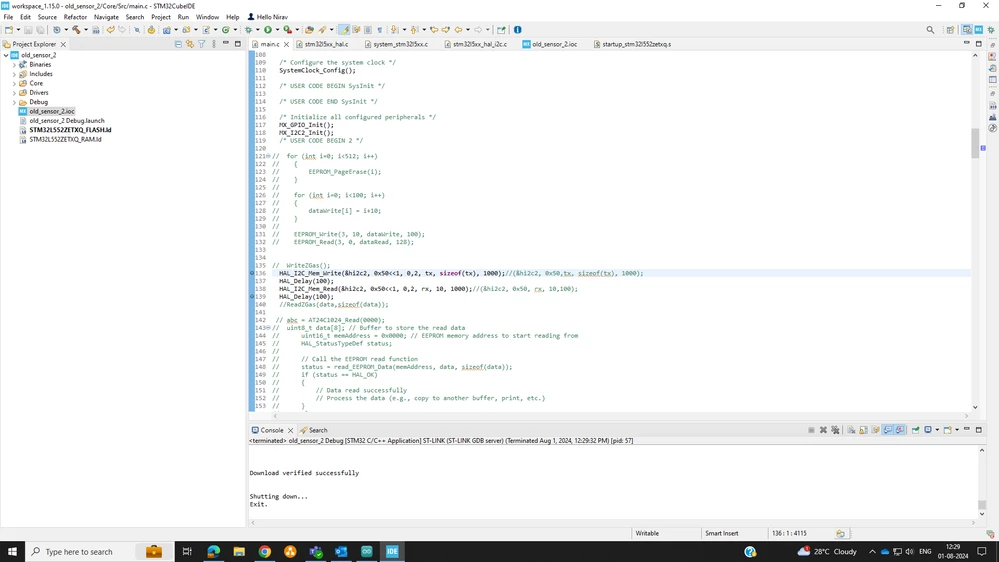
Task: Click the editor vertical scrollbar thumb
Action: pyautogui.click(x=975, y=143)
